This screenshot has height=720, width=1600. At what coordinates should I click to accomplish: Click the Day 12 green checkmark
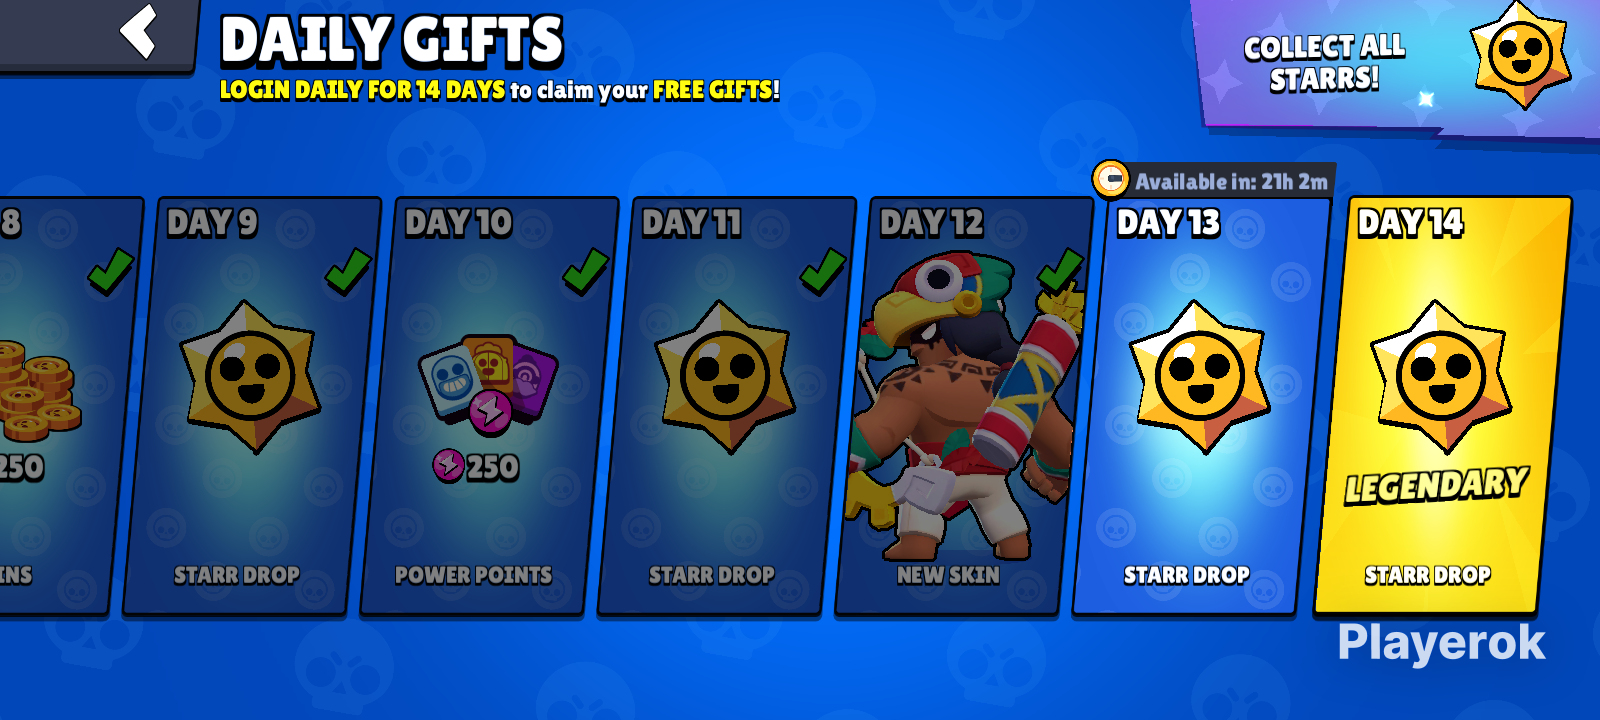(1060, 271)
